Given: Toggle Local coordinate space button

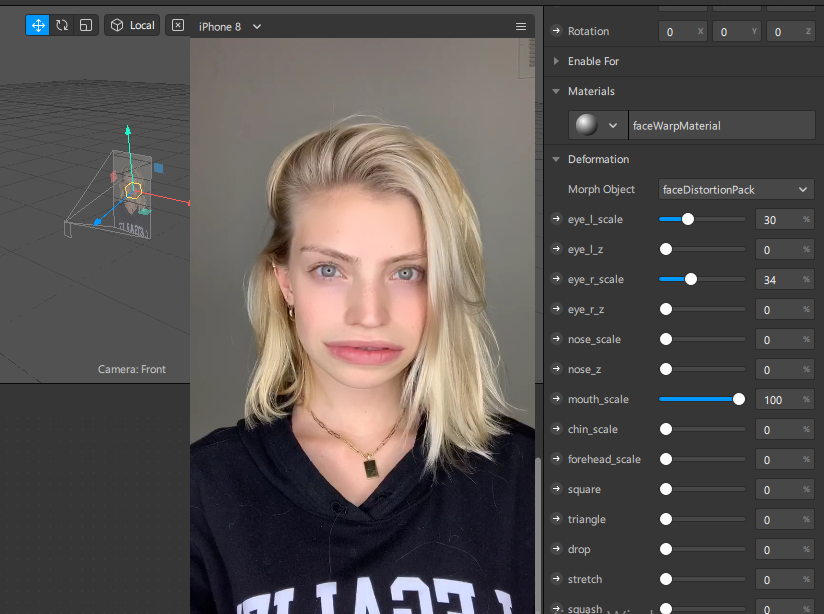Looking at the screenshot, I should click(132, 25).
